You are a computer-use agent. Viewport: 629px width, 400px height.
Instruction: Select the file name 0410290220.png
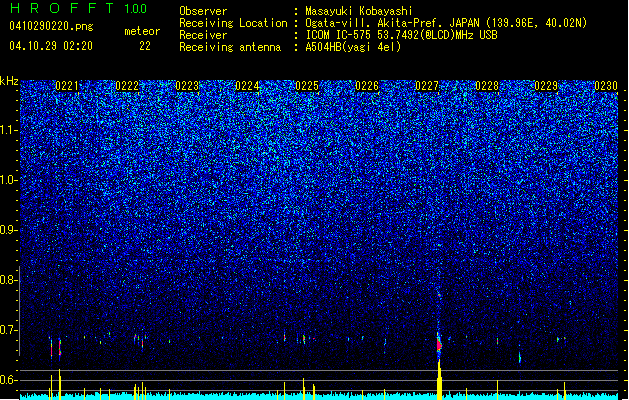tap(51, 26)
